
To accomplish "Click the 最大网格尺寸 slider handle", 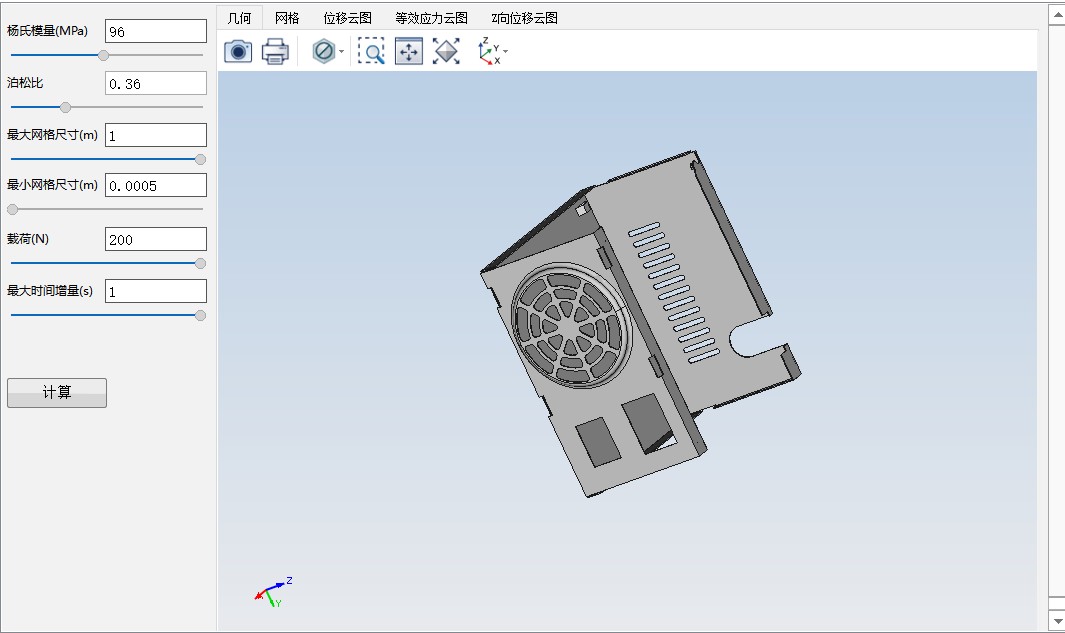I will click(200, 160).
